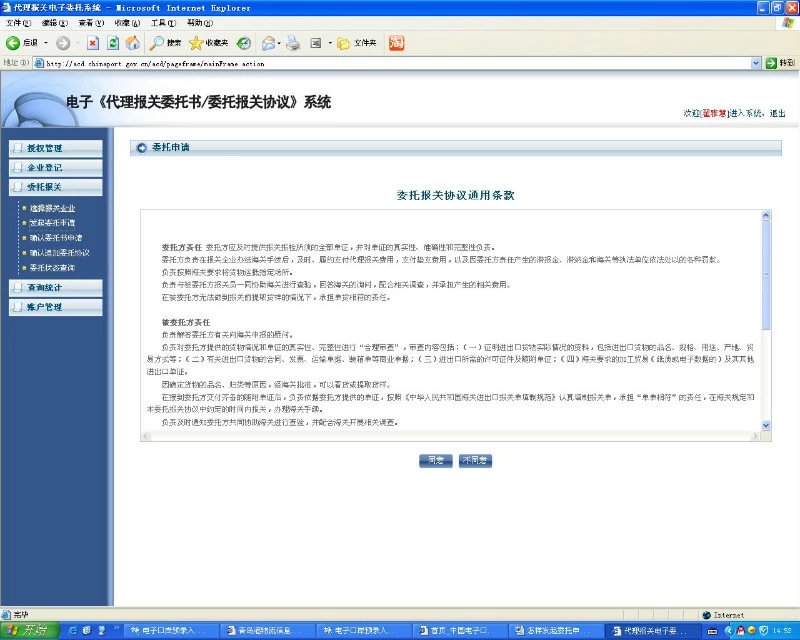Click the system tray clock
Viewport: 800px width, 640px height.
tap(782, 631)
